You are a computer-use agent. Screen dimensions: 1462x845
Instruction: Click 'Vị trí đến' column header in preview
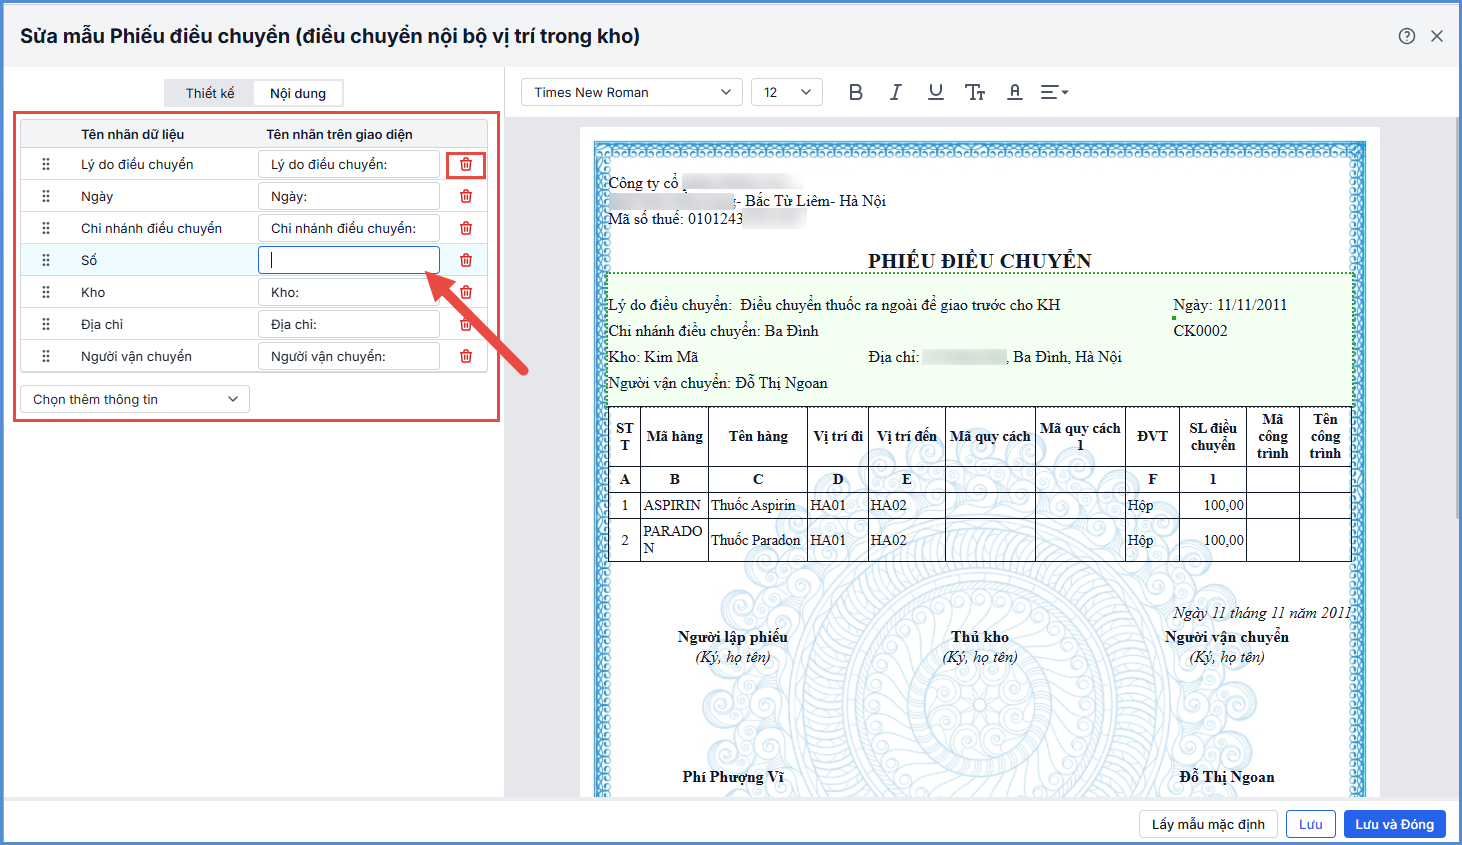[907, 436]
